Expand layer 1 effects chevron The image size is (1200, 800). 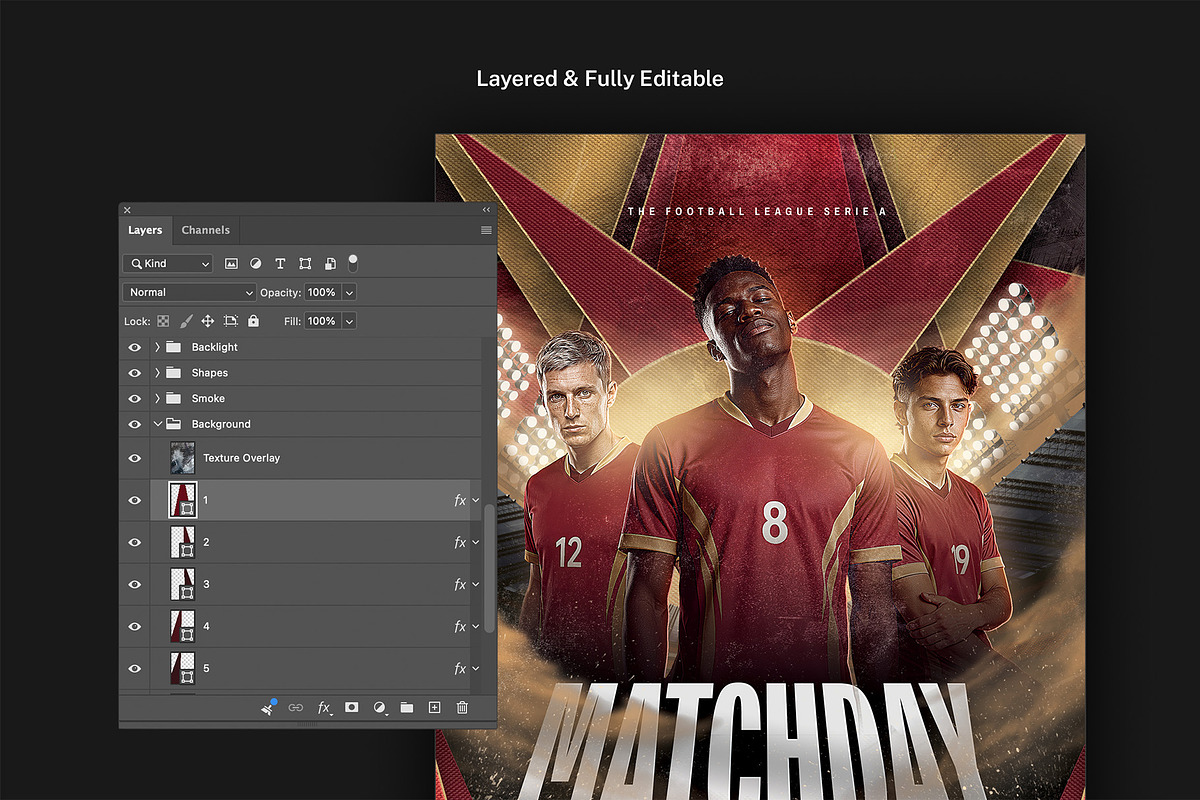click(x=476, y=500)
